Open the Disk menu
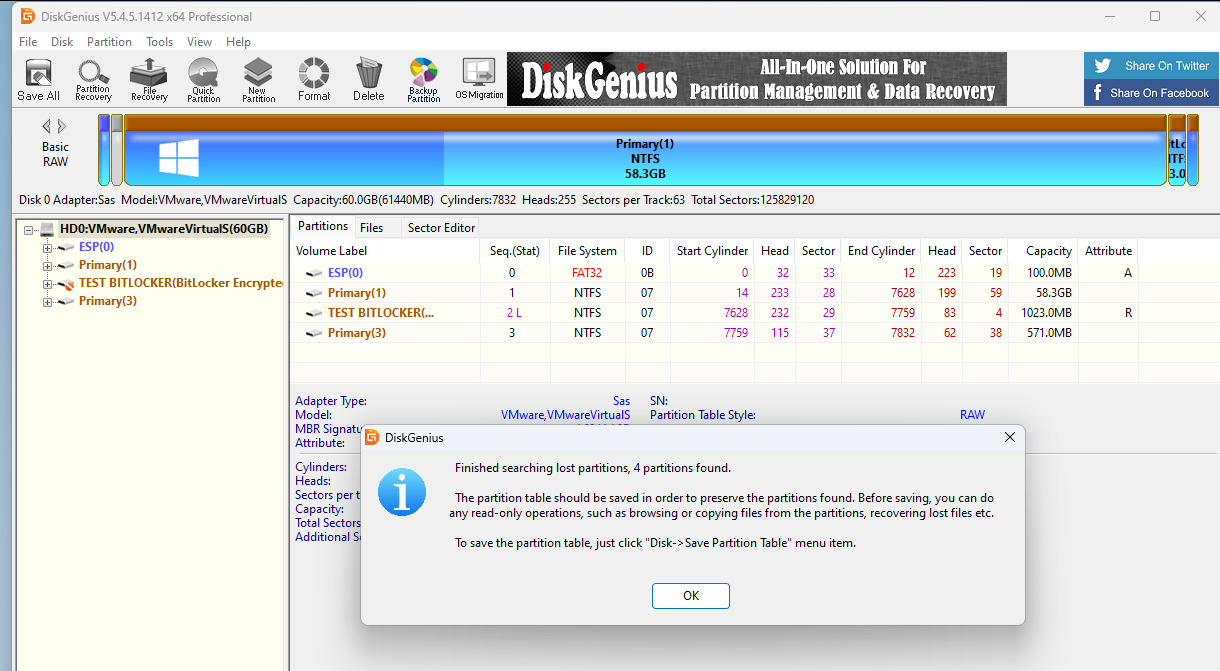 [x=62, y=42]
